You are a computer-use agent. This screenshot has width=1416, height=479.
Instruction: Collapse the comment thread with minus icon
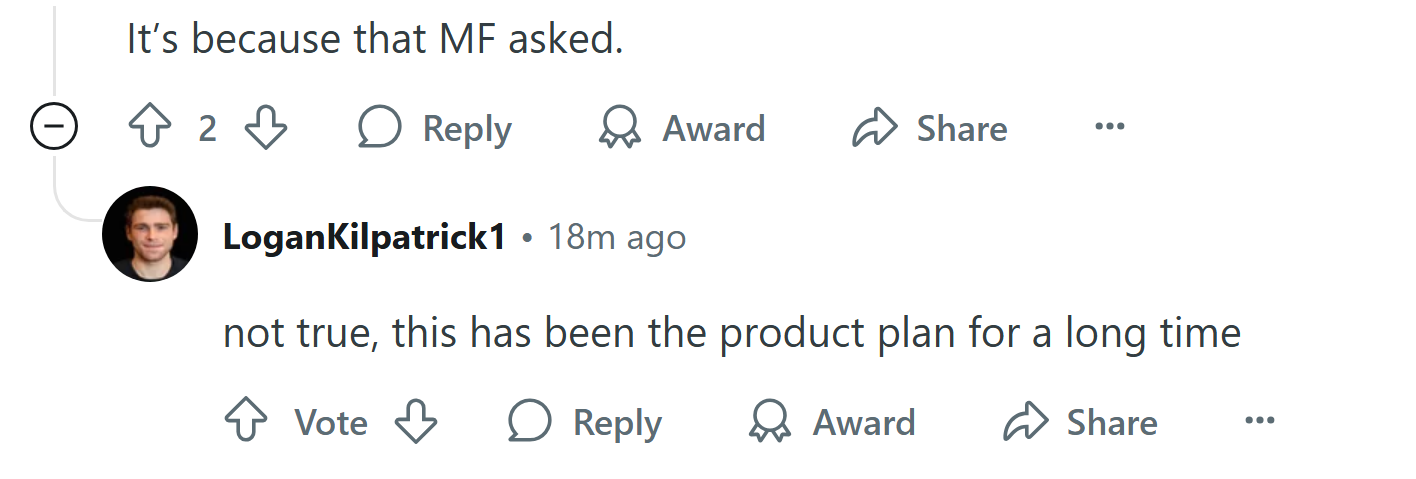[54, 128]
